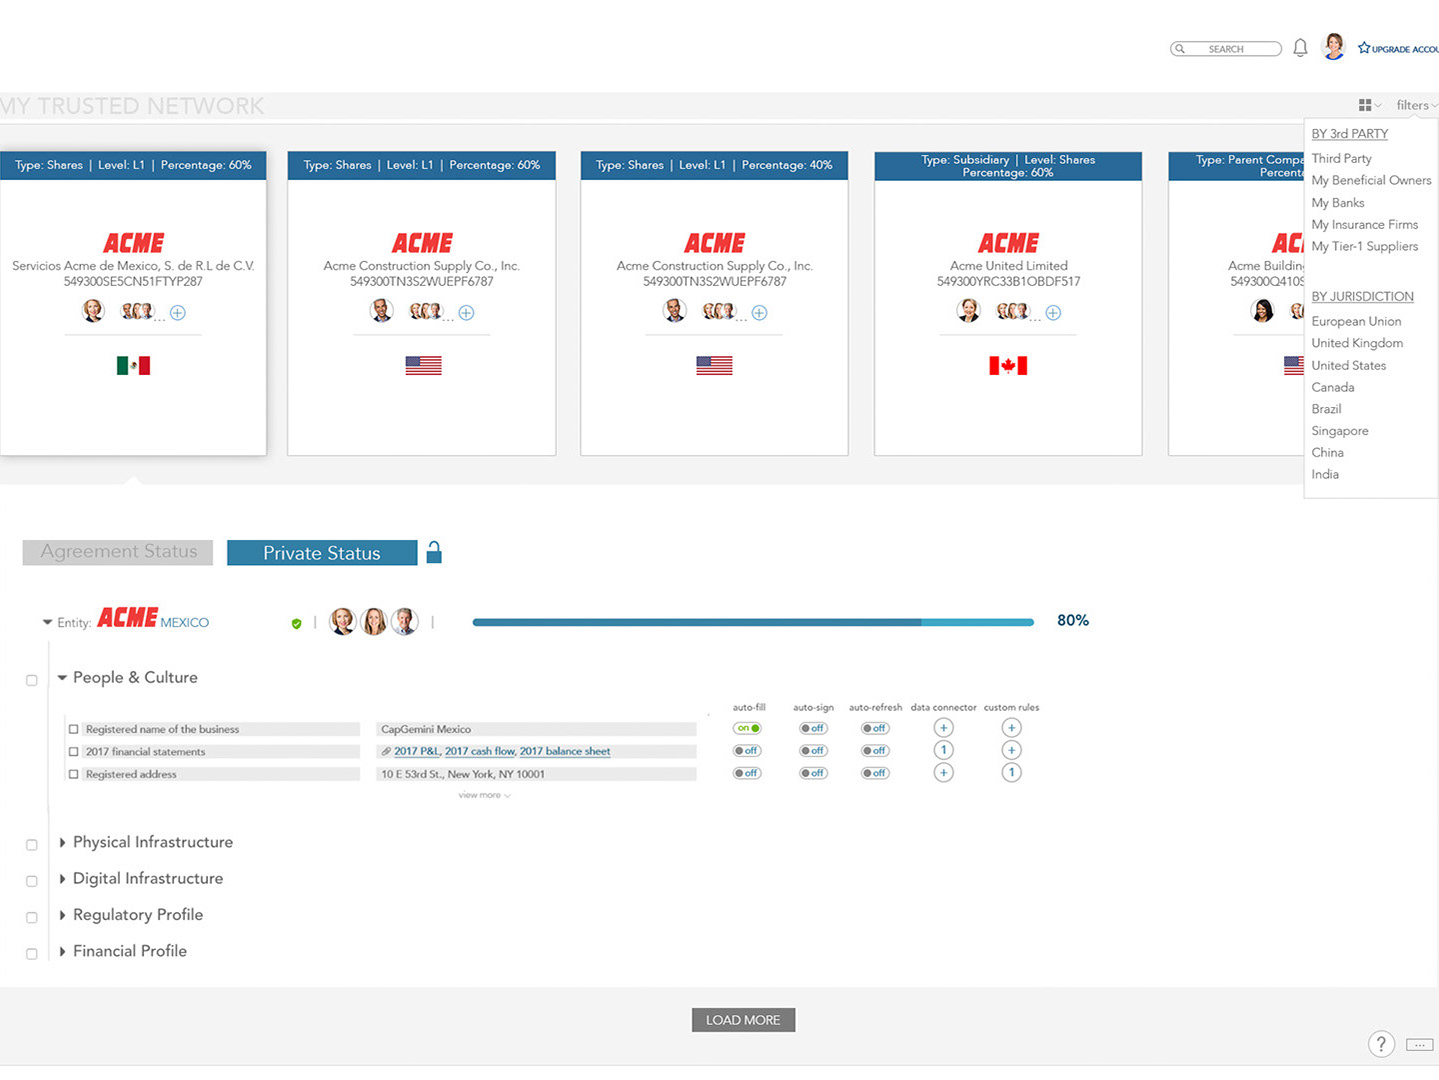Image resolution: width=1439 pixels, height=1080 pixels.
Task: Enable auto-fill for 2017 financial statements
Action: coord(747,750)
